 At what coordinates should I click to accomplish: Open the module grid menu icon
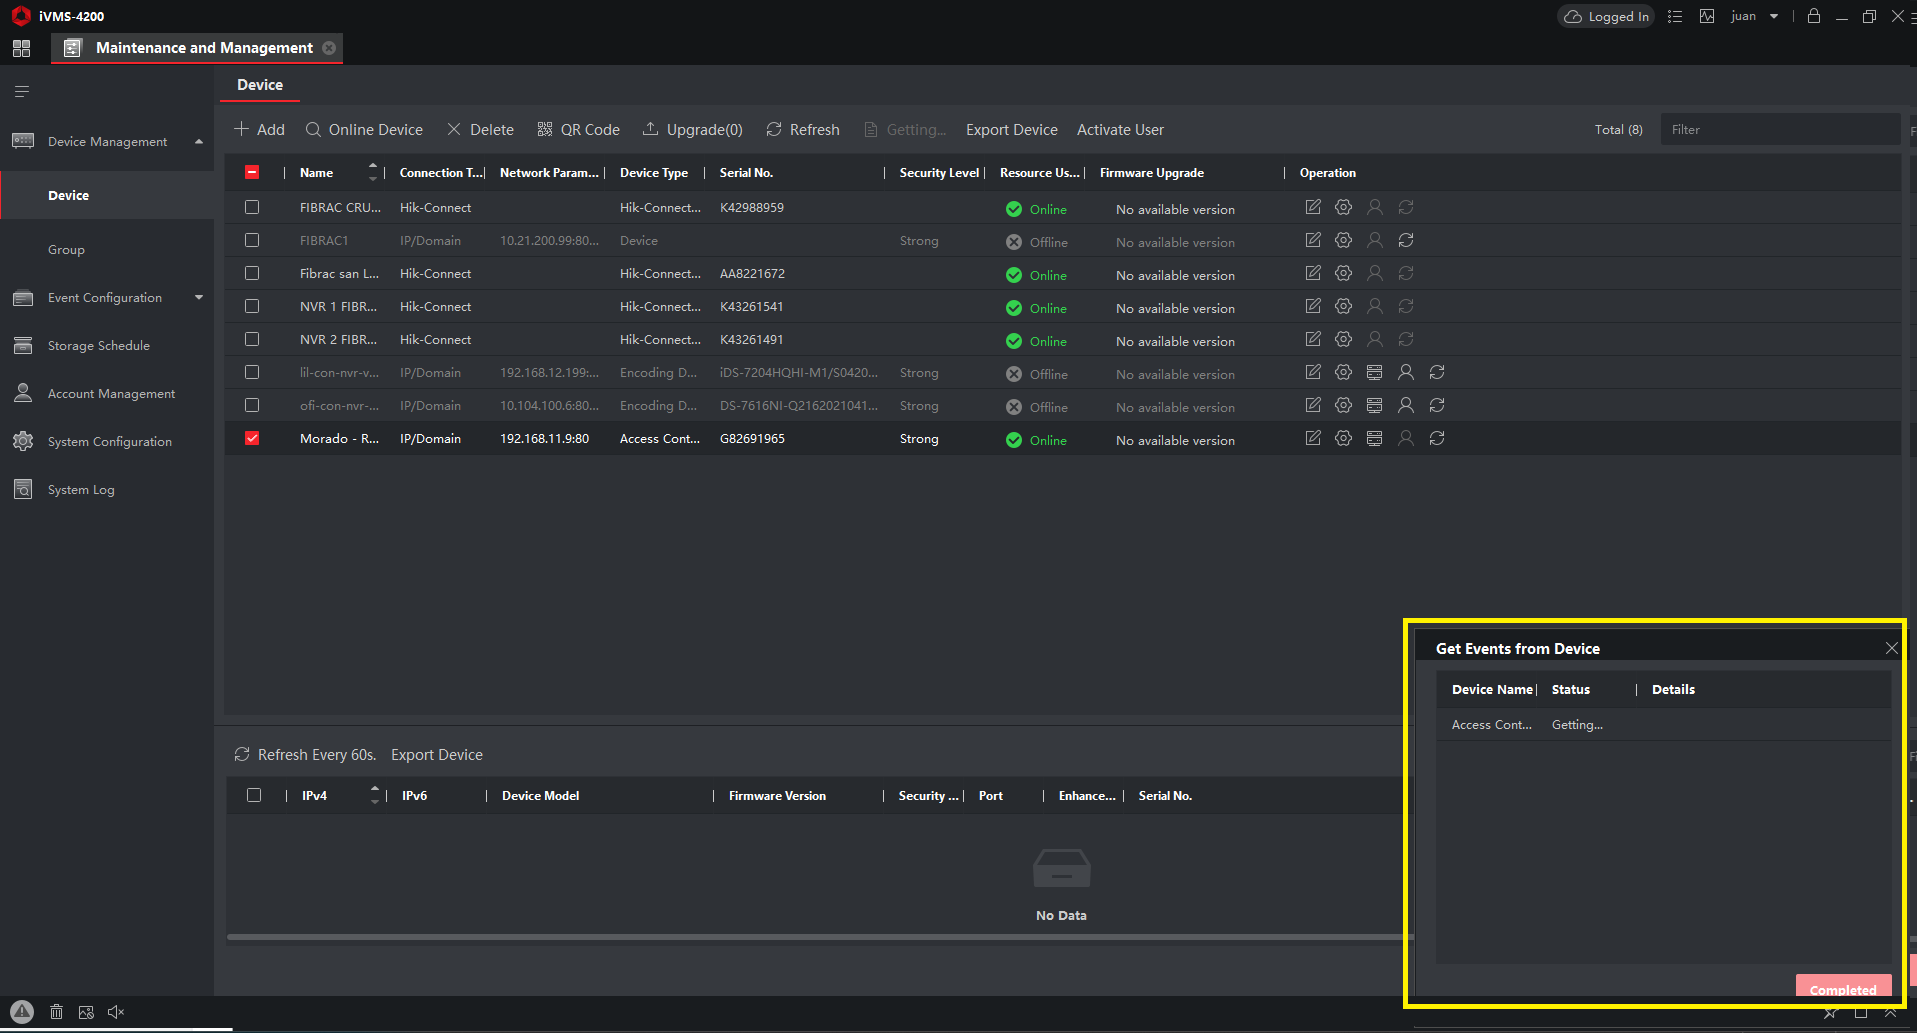pos(21,48)
